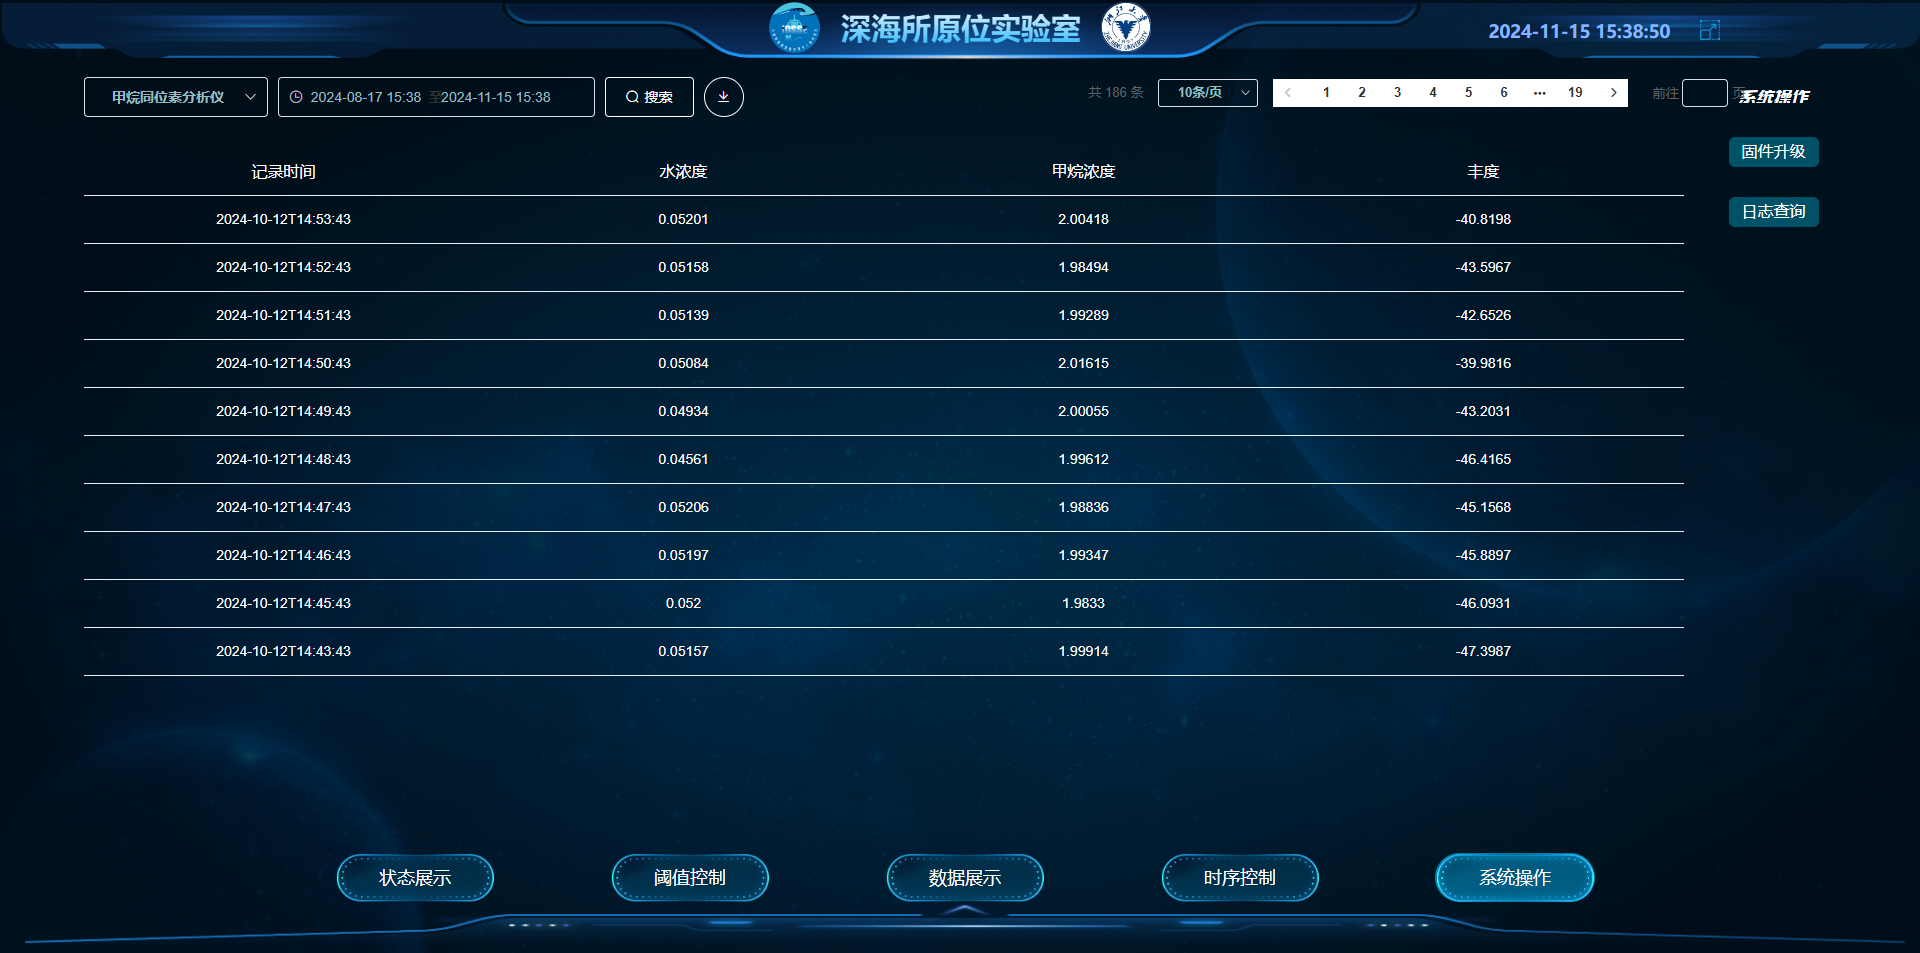Expand the 10条/页 page size selector
Image resolution: width=1920 pixels, height=953 pixels.
(x=1207, y=93)
